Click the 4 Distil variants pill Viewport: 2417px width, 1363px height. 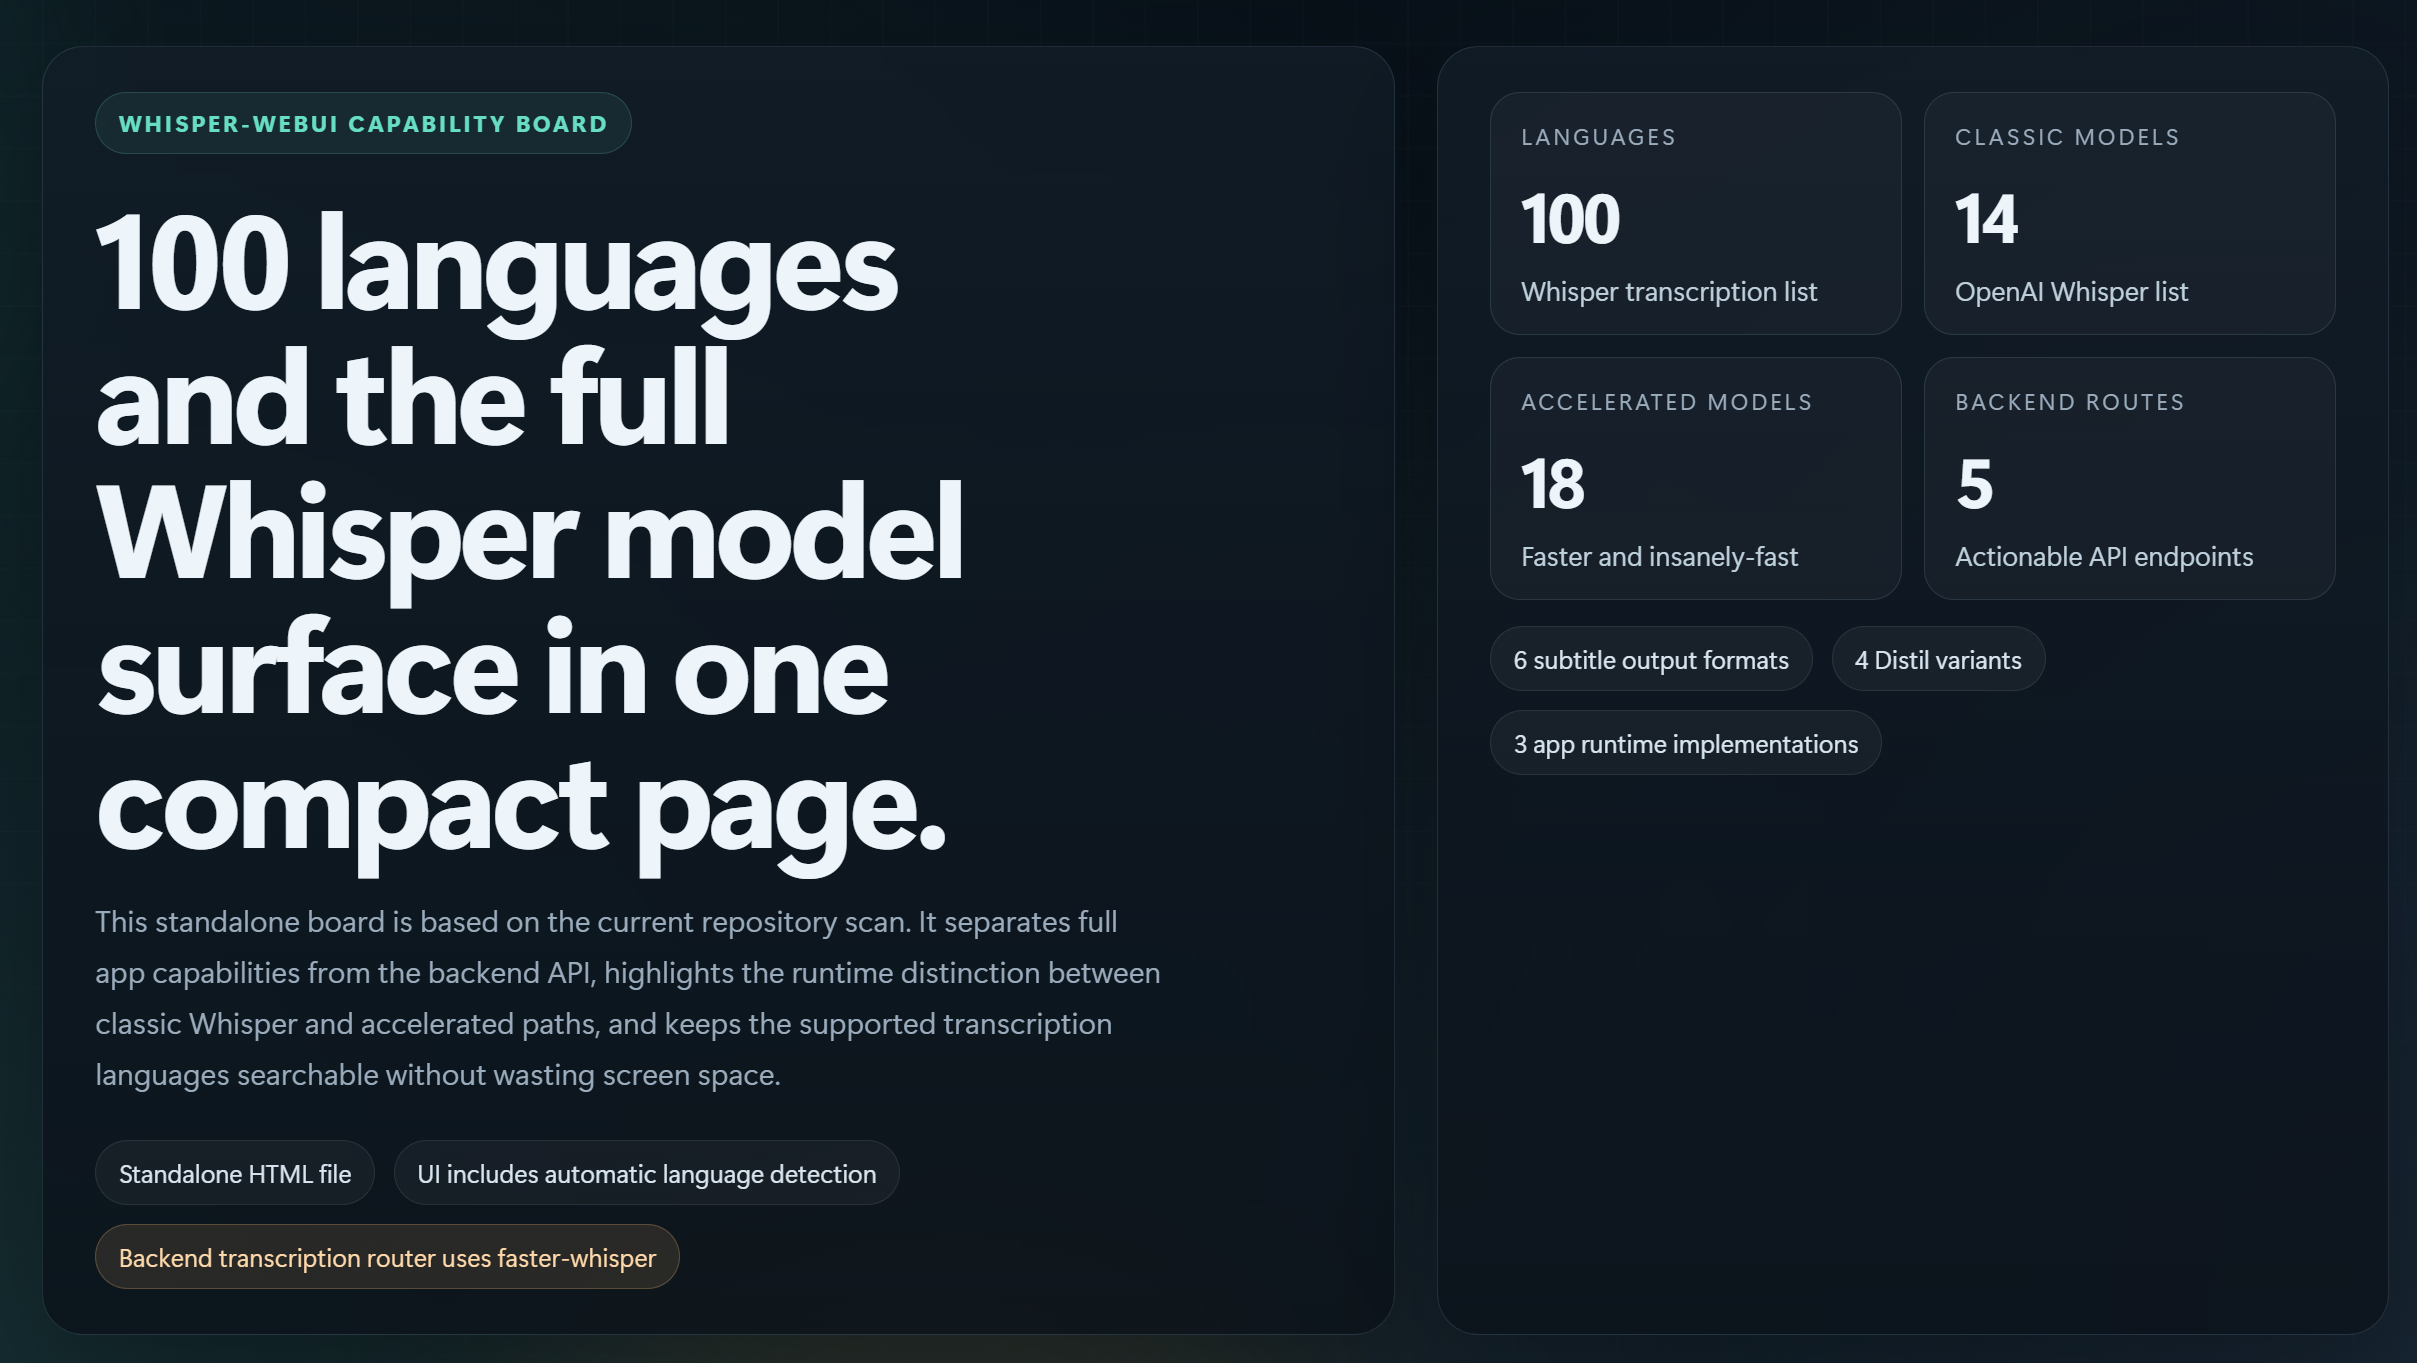(1938, 659)
